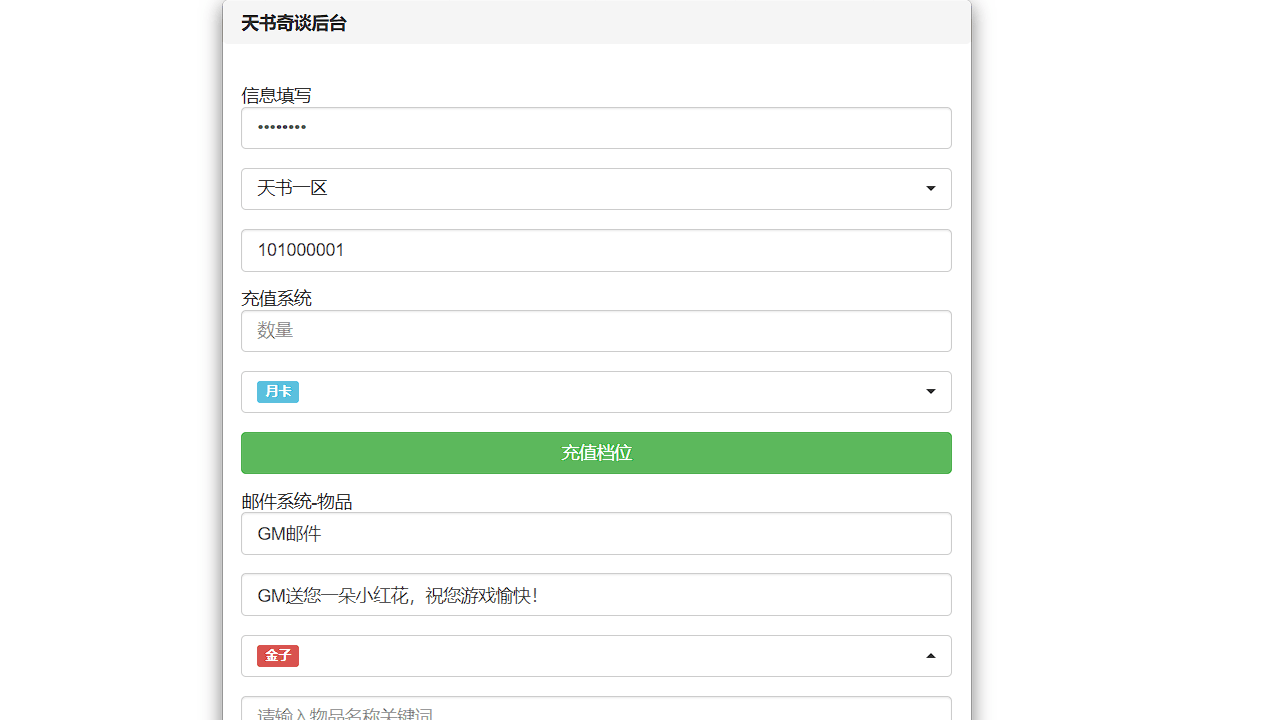Screen dimensions: 1280x720
Task: Click the 数量 quantity input
Action: pyautogui.click(x=595, y=331)
